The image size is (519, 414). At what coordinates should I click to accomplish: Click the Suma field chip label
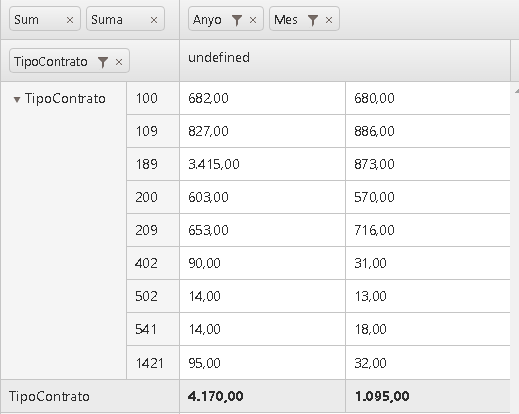pyautogui.click(x=107, y=20)
